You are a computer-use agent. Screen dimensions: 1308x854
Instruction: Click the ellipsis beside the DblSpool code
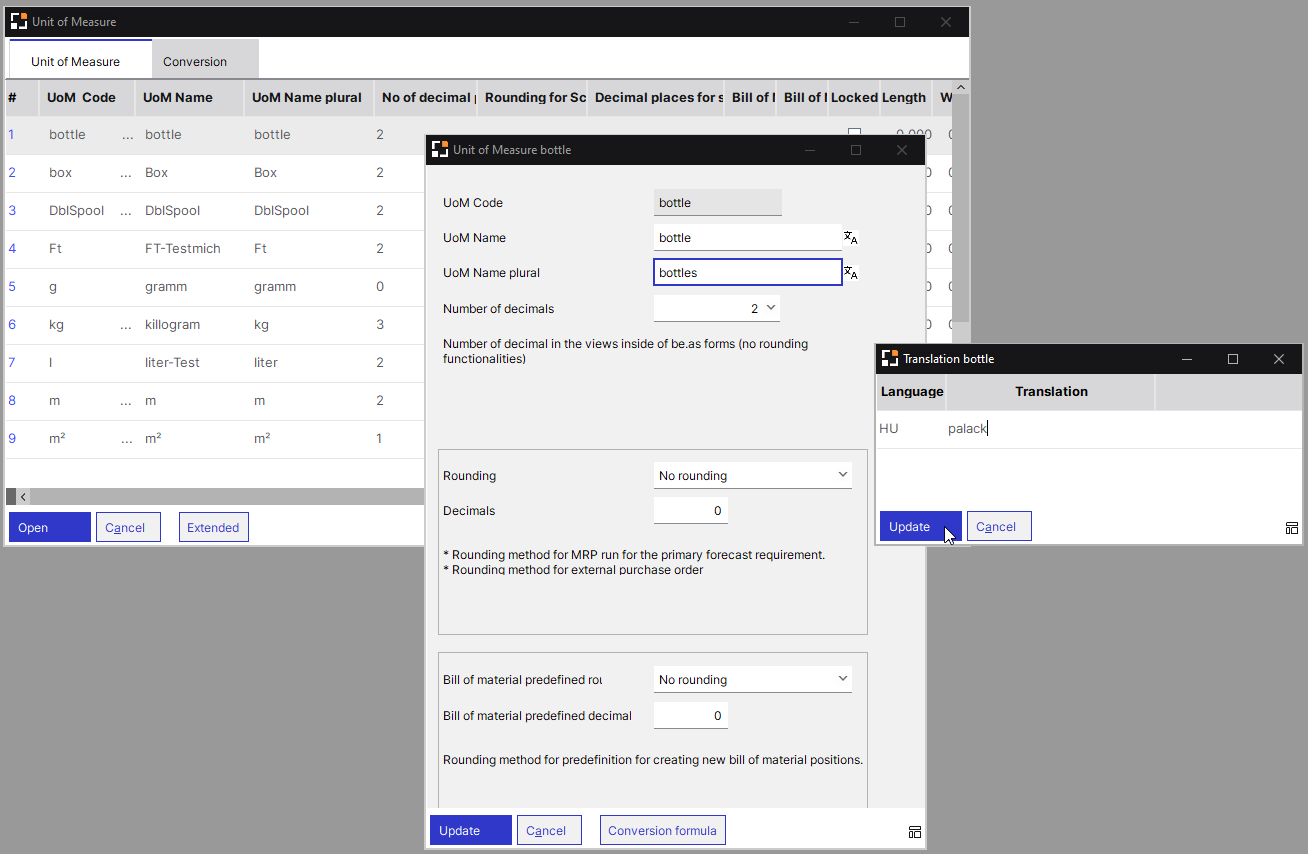(126, 211)
